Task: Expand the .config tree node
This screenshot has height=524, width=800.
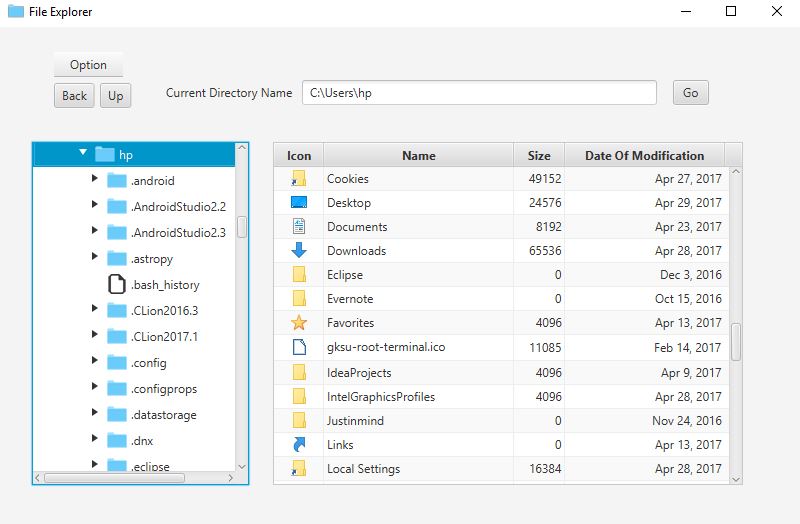Action: pyautogui.click(x=94, y=360)
